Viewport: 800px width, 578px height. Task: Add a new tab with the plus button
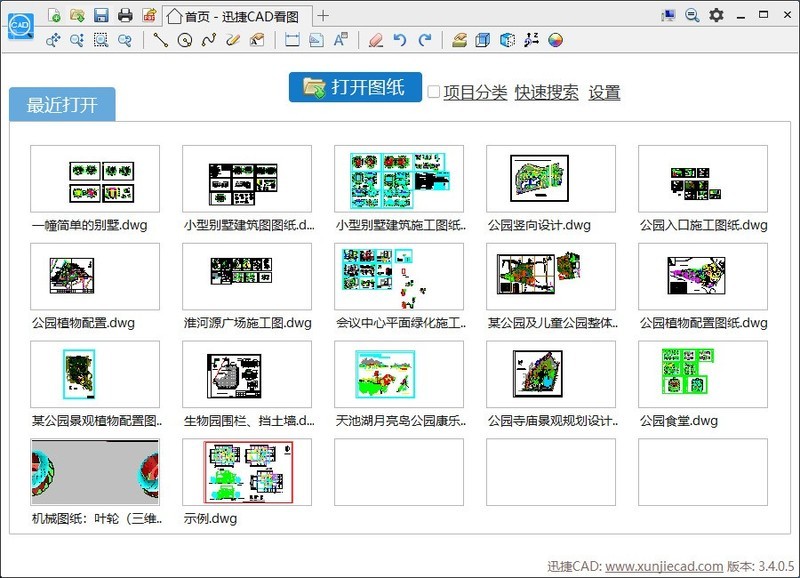tap(322, 16)
